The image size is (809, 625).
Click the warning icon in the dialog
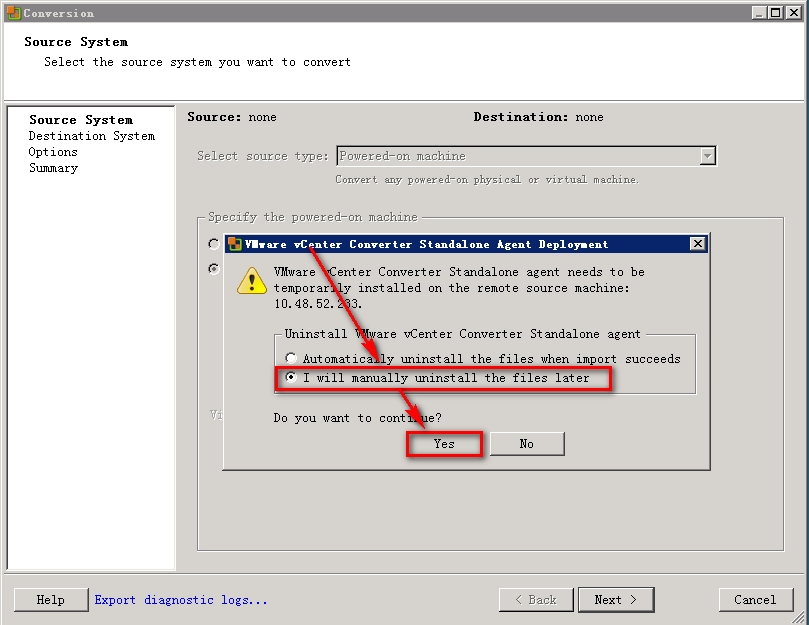[x=251, y=281]
